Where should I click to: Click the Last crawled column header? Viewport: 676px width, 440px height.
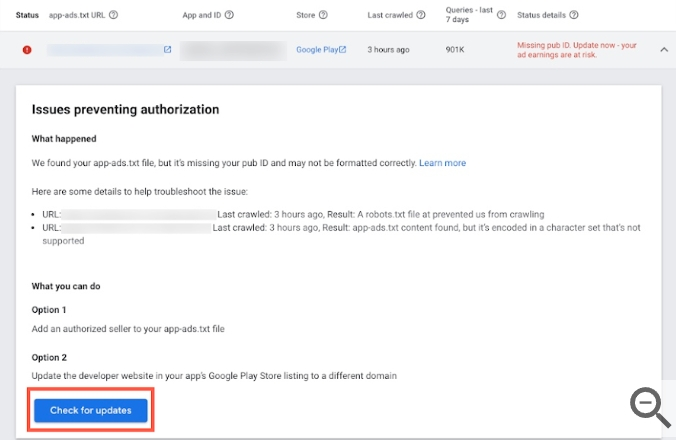tap(390, 15)
